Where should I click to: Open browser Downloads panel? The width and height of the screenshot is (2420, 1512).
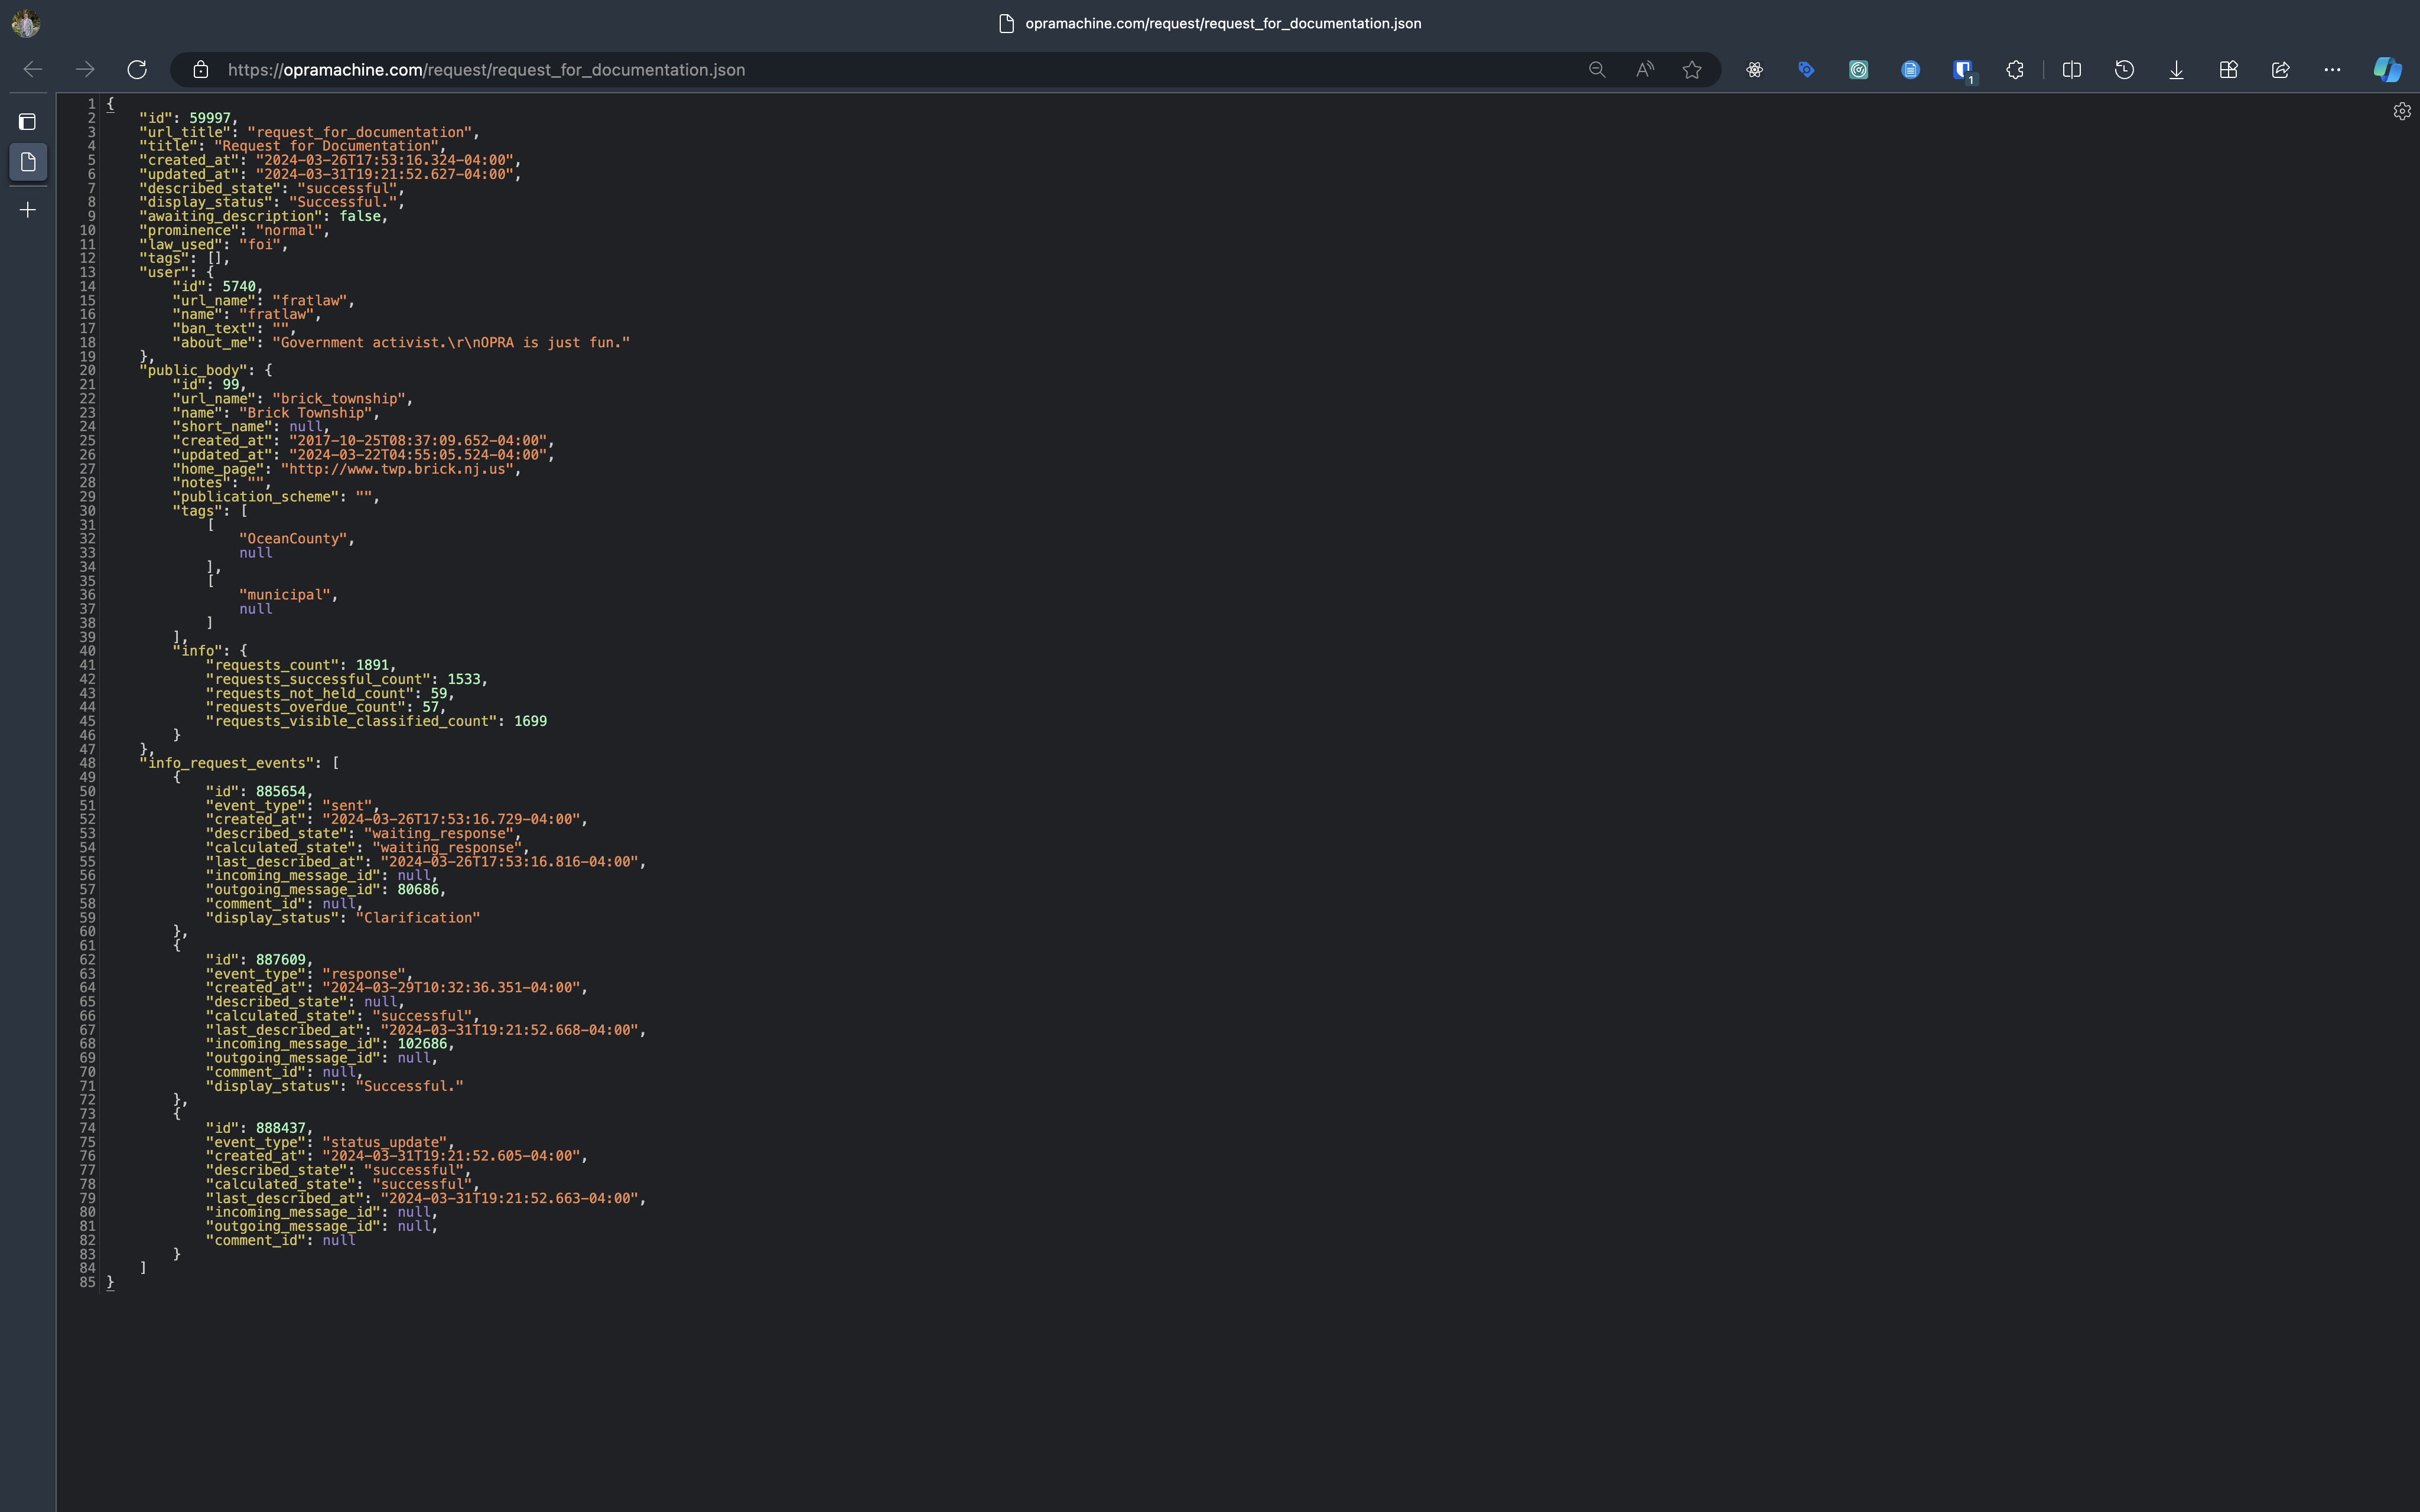(x=2176, y=70)
